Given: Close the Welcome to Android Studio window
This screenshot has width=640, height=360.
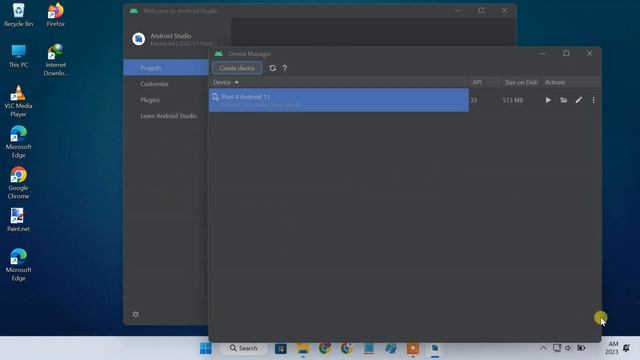Looking at the screenshot, I should click(x=504, y=11).
